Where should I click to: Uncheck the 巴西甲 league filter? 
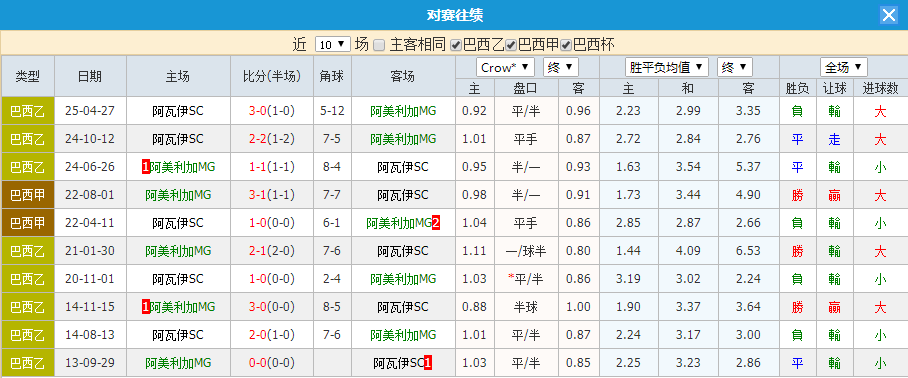[511, 45]
